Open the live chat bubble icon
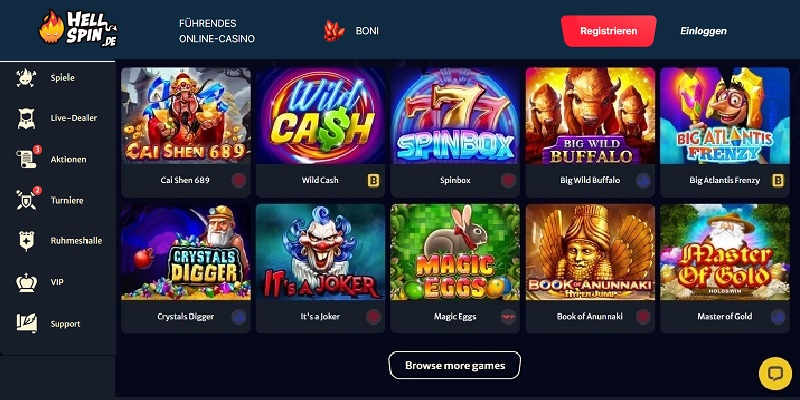The width and height of the screenshot is (800, 400). point(775,373)
